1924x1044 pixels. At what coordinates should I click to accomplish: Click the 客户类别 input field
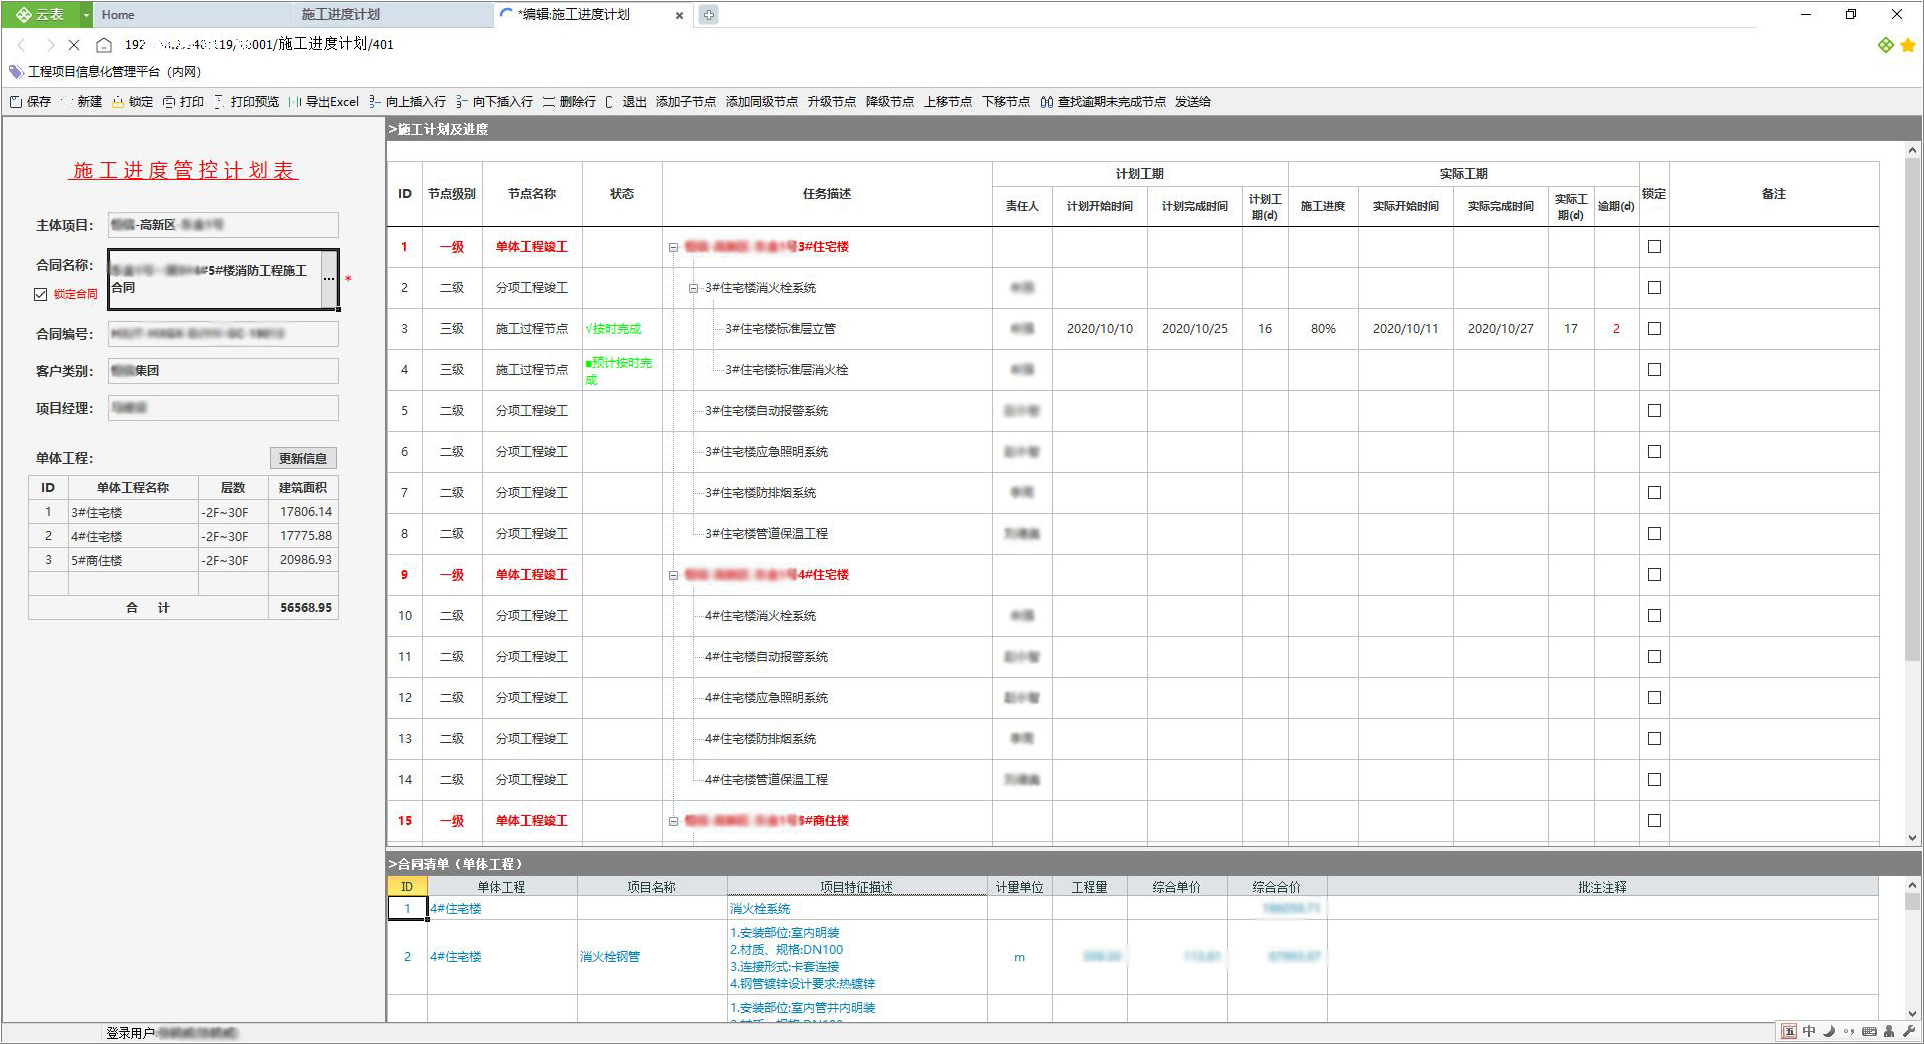[x=223, y=371]
